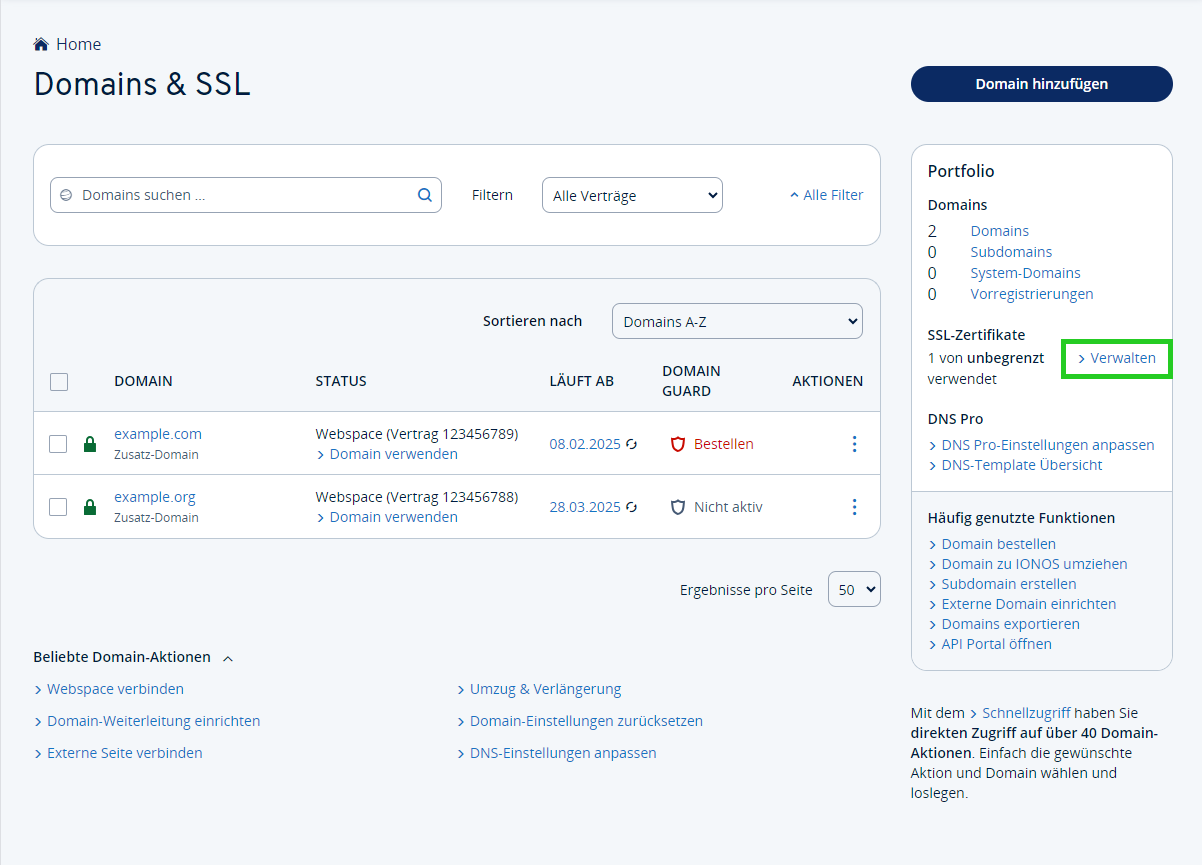The width and height of the screenshot is (1202, 865).
Task: Click the 28.03.2025 expiry date
Action: (585, 507)
